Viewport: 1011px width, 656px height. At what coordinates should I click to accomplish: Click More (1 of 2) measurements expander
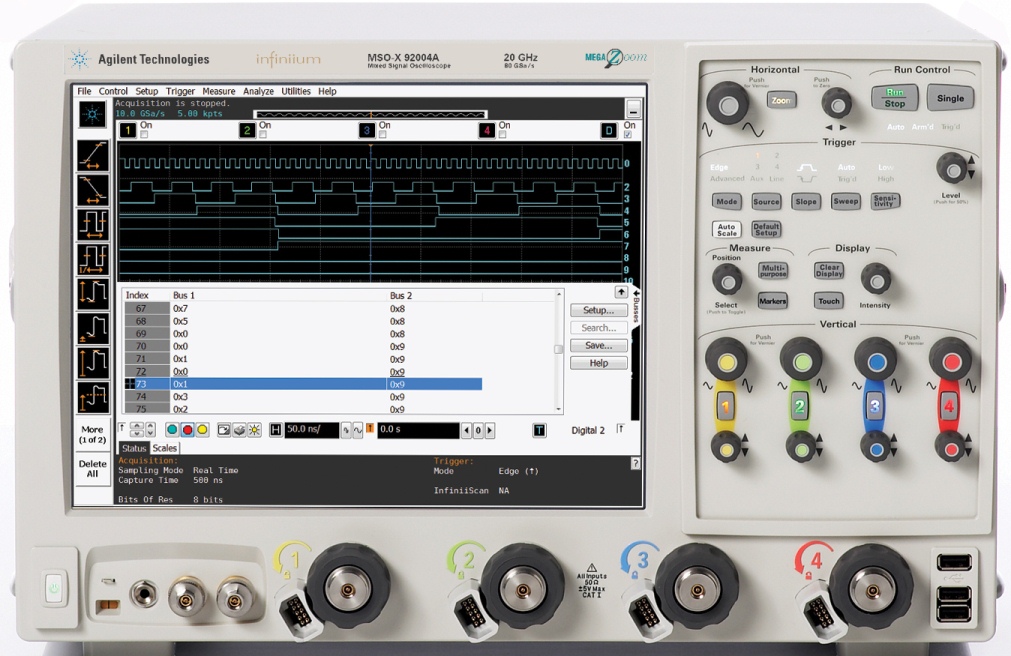(x=92, y=435)
